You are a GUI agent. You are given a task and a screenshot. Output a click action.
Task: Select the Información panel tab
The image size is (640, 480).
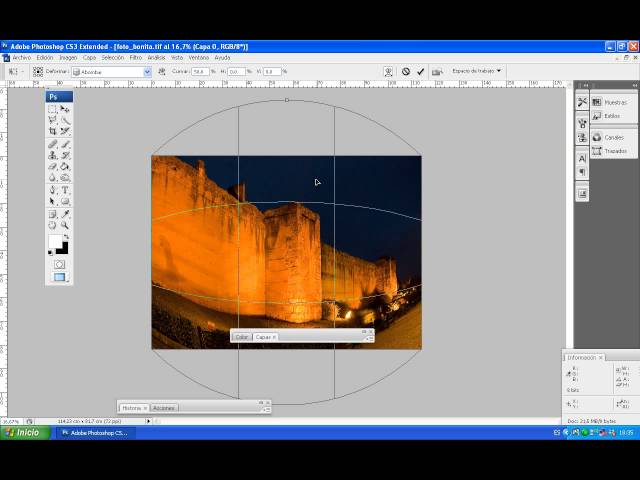click(584, 358)
